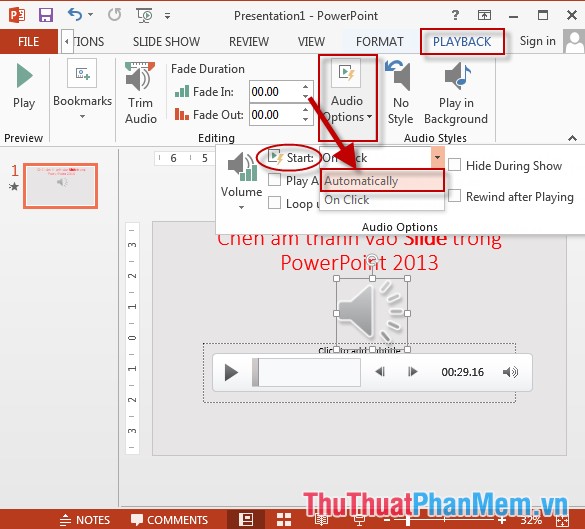The image size is (585, 529).
Task: Select slide 1 thumbnail
Action: point(60,185)
